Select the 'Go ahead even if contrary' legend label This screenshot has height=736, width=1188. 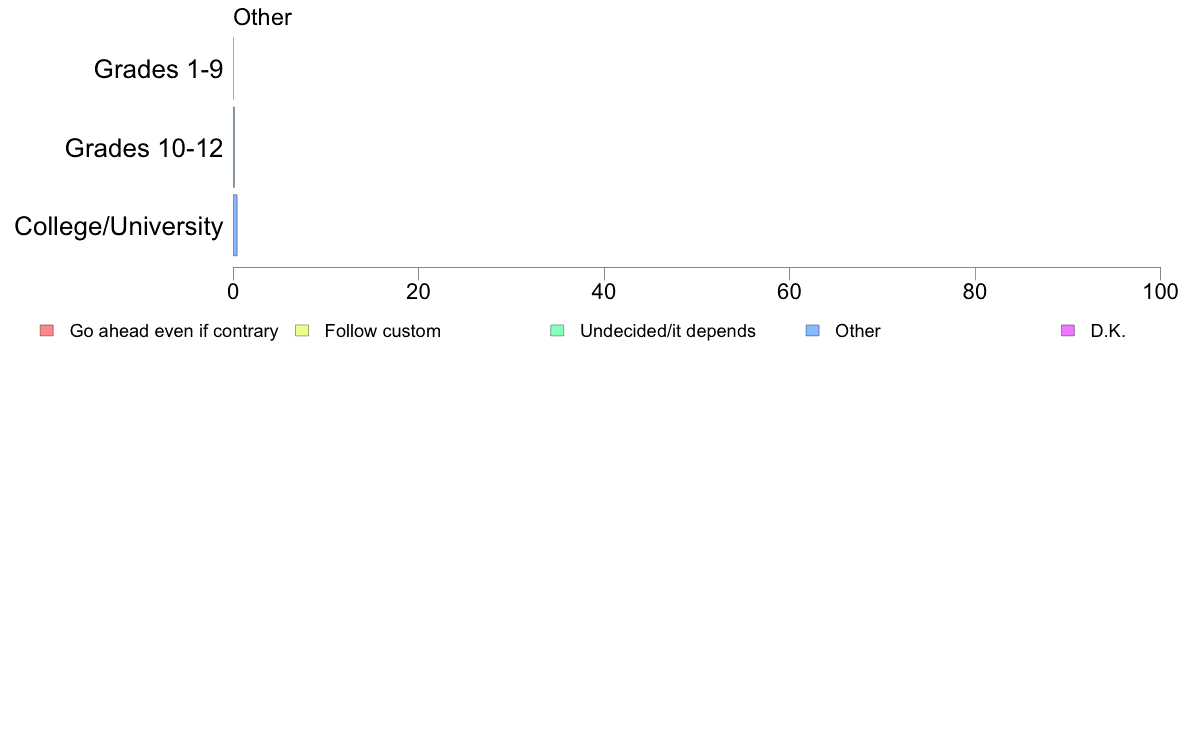(x=174, y=331)
